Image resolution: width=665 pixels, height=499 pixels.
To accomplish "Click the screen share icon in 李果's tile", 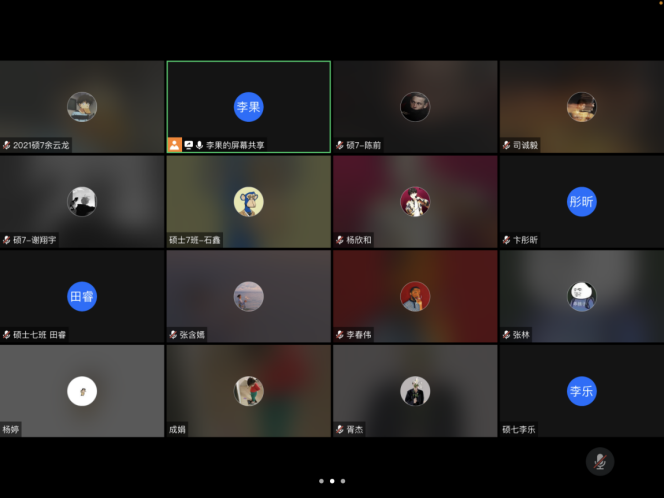I will (188, 145).
